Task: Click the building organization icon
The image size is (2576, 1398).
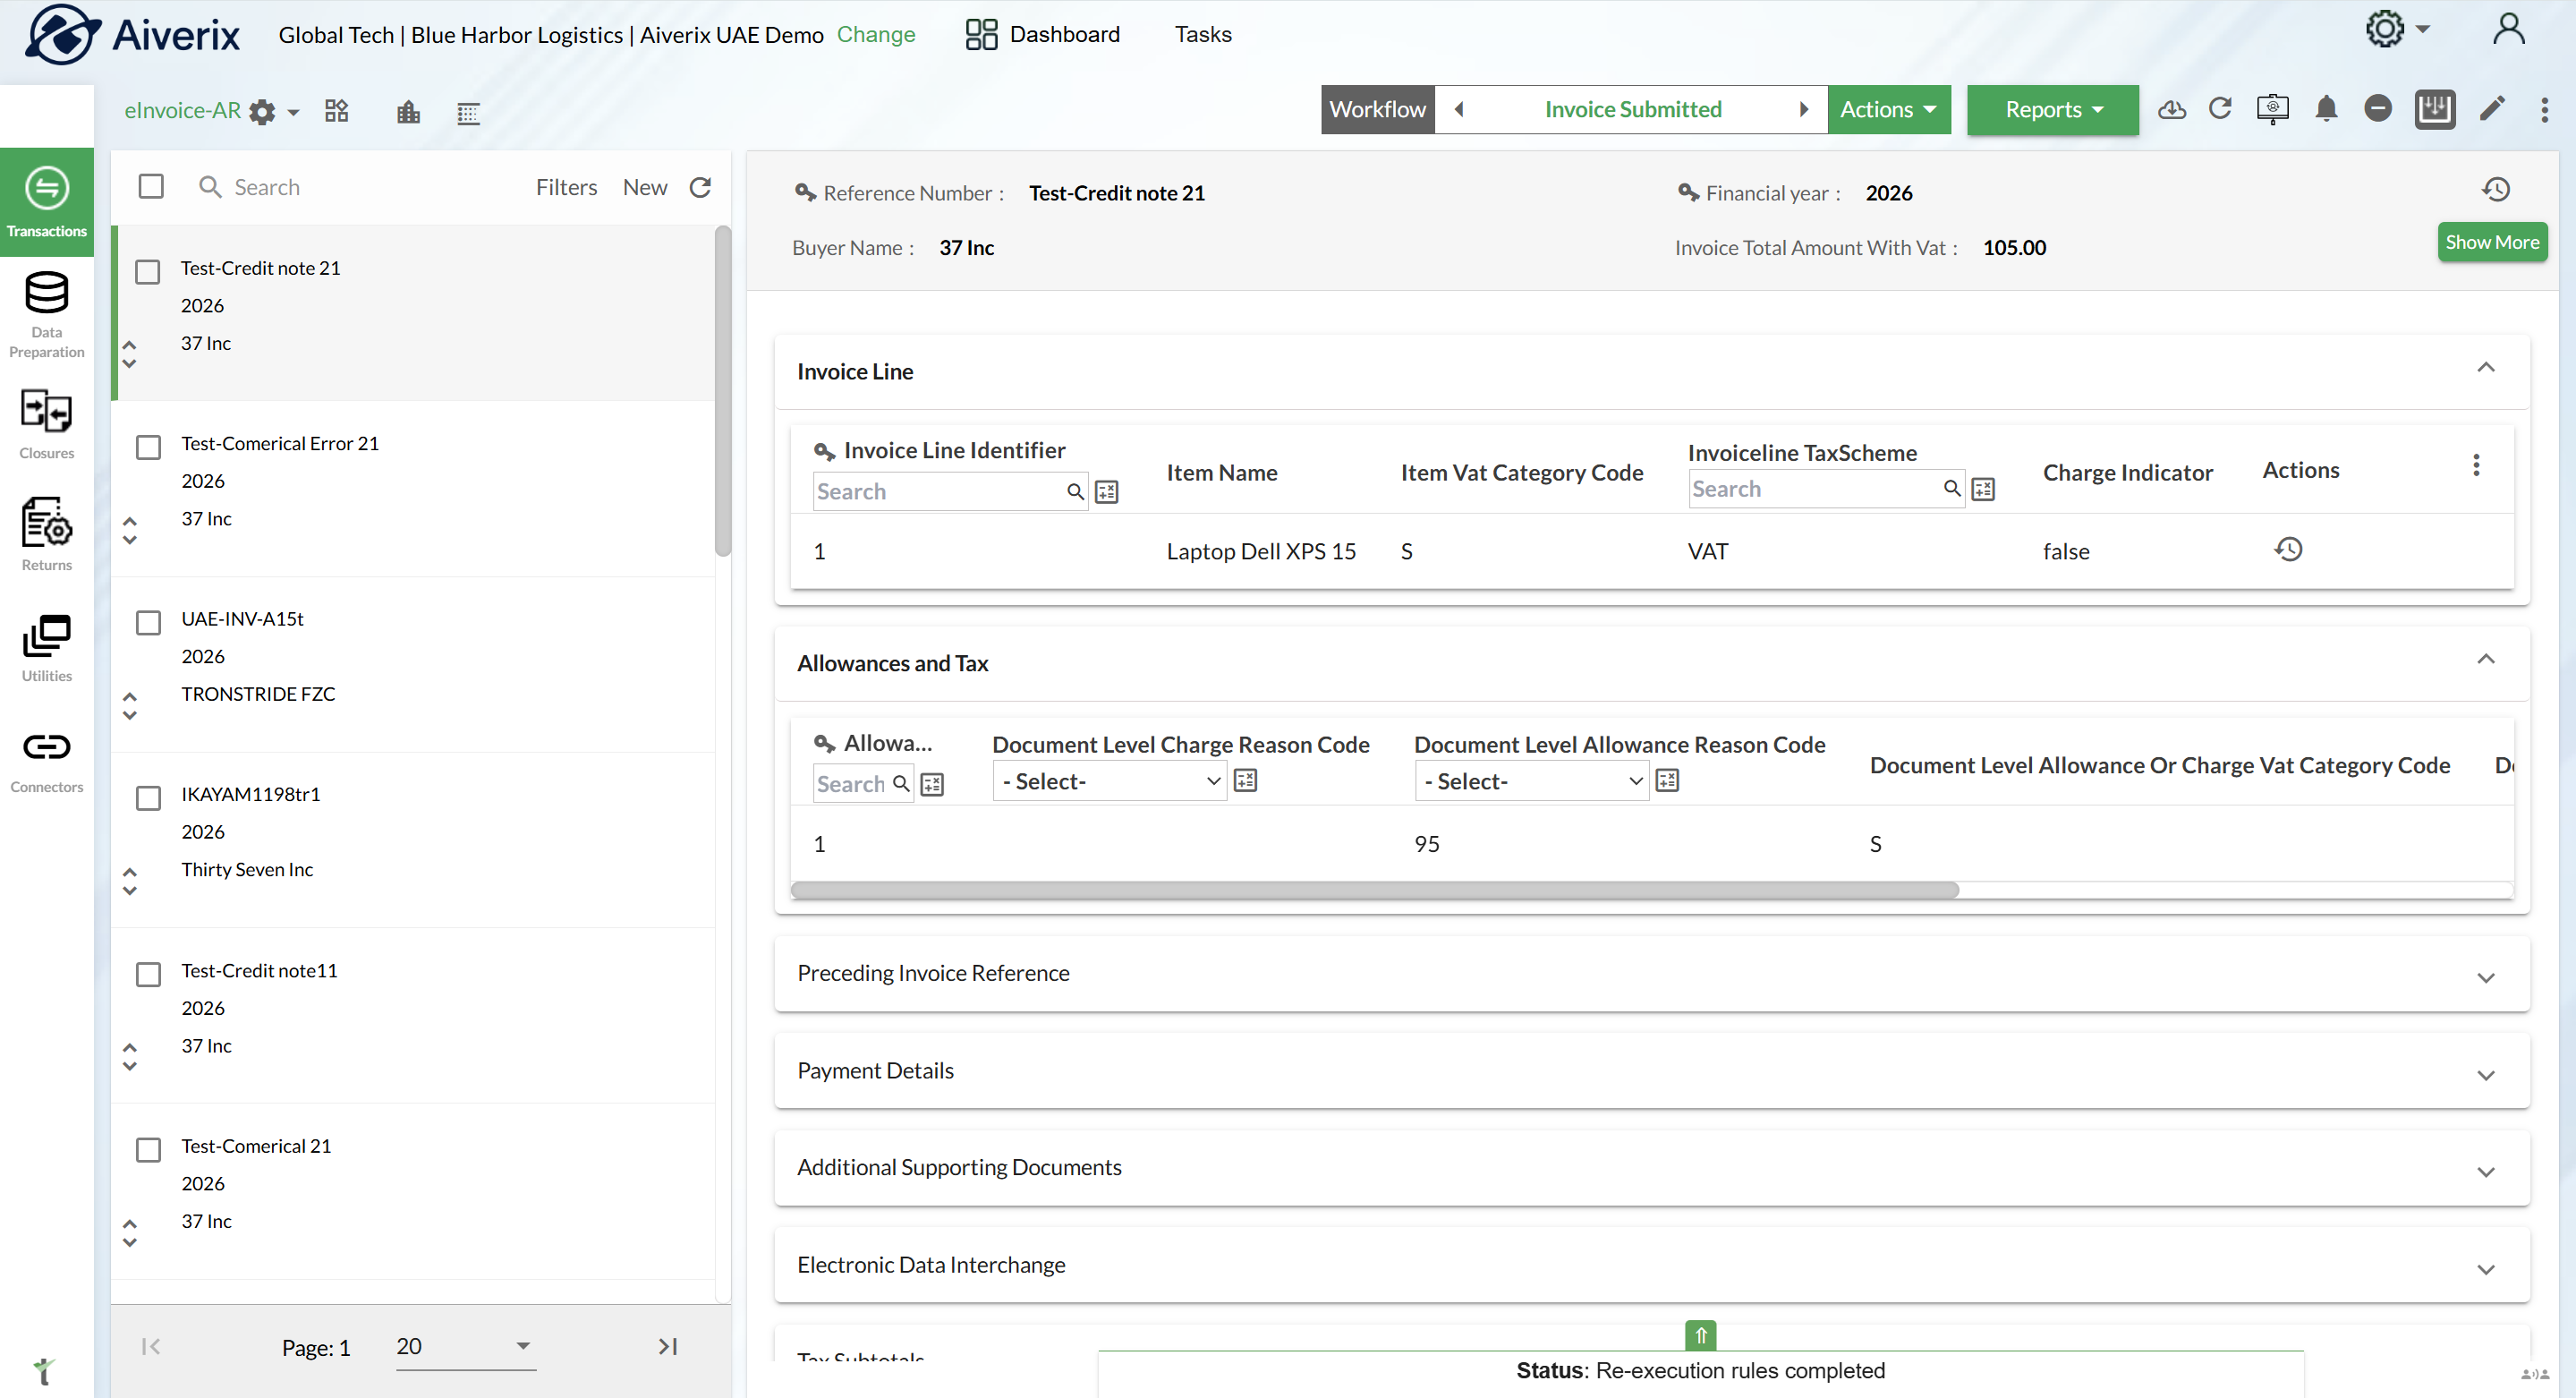Action: [408, 111]
